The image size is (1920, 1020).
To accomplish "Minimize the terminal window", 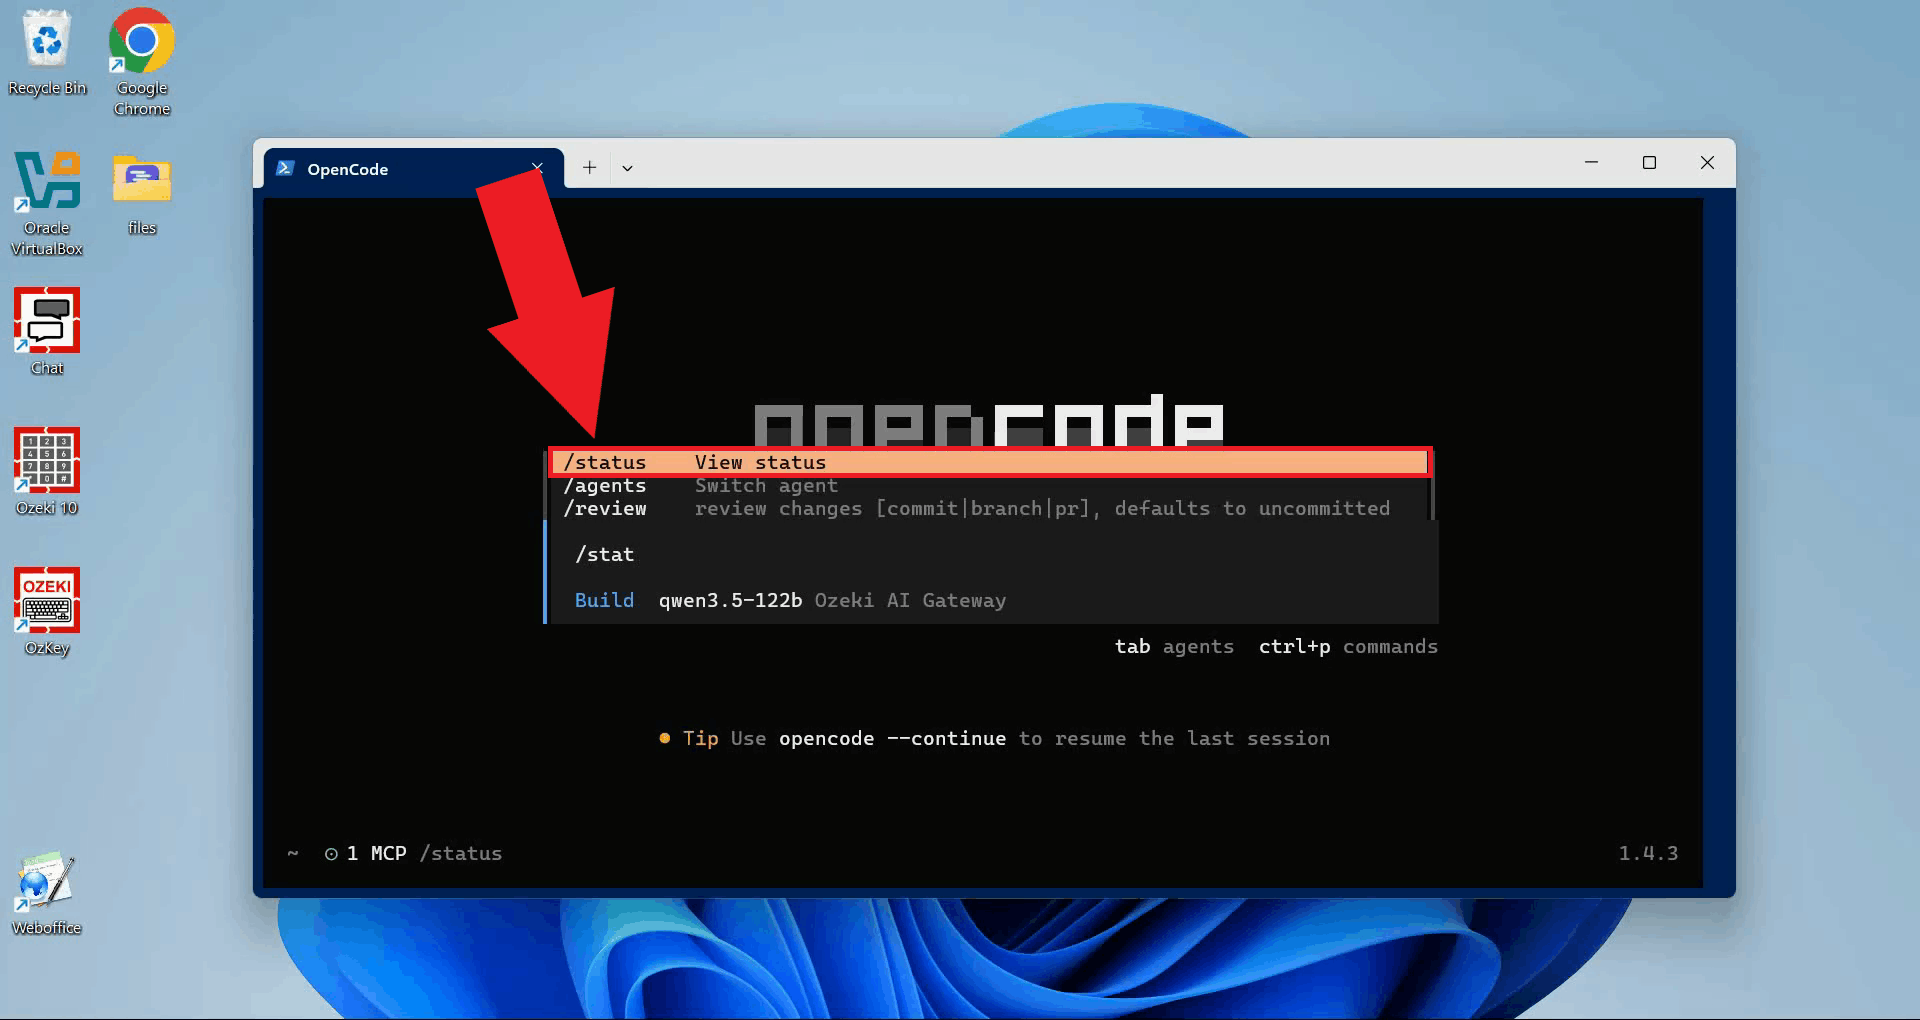I will click(1591, 162).
